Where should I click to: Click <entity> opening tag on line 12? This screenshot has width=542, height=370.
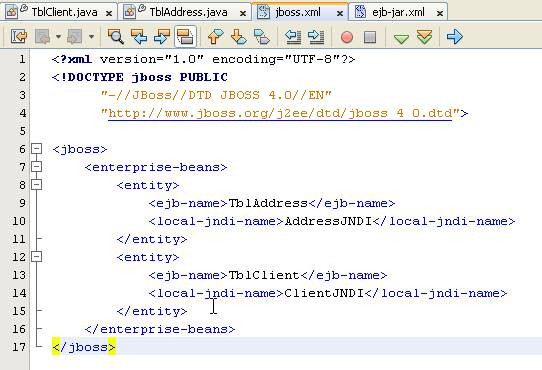pyautogui.click(x=148, y=257)
